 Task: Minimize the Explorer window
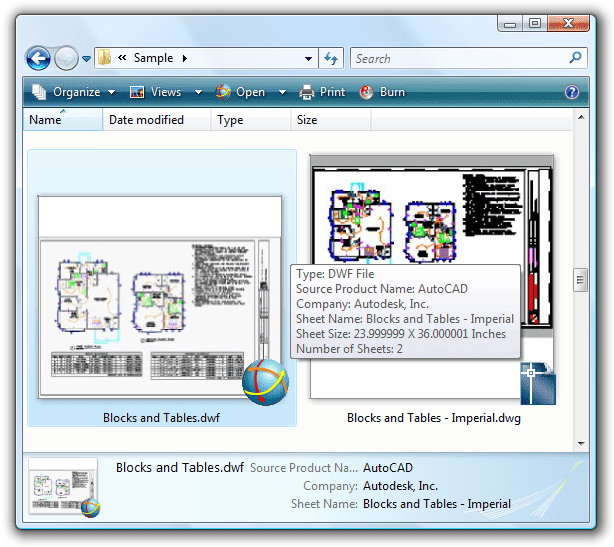510,24
